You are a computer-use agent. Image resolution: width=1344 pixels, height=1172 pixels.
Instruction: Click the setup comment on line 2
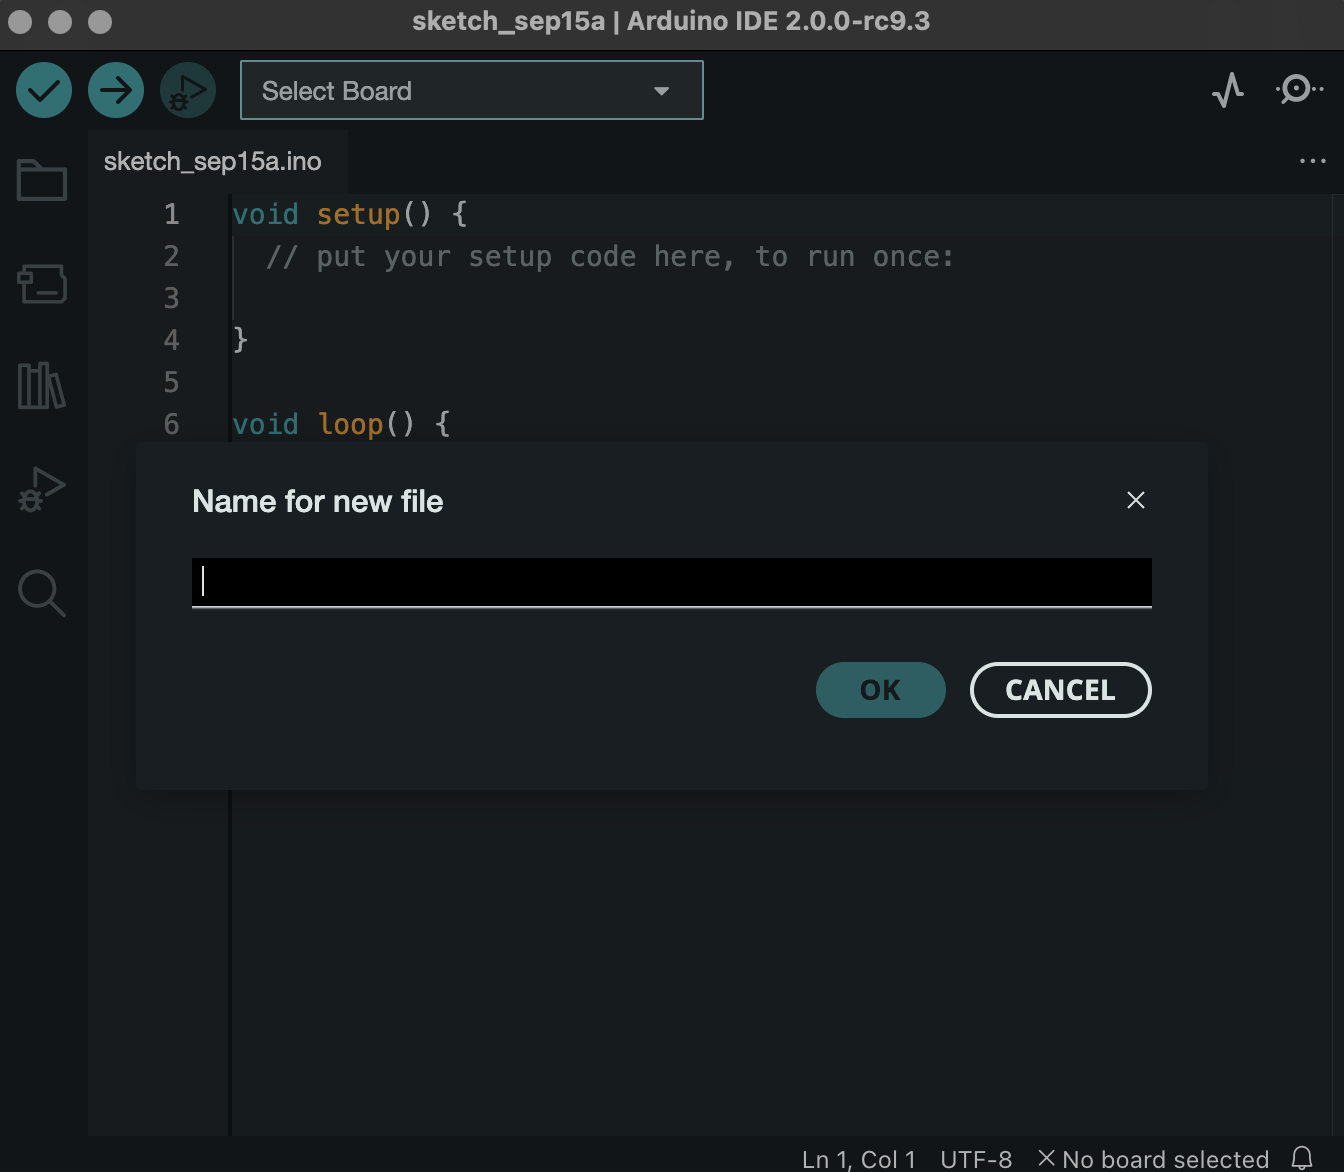(x=610, y=257)
